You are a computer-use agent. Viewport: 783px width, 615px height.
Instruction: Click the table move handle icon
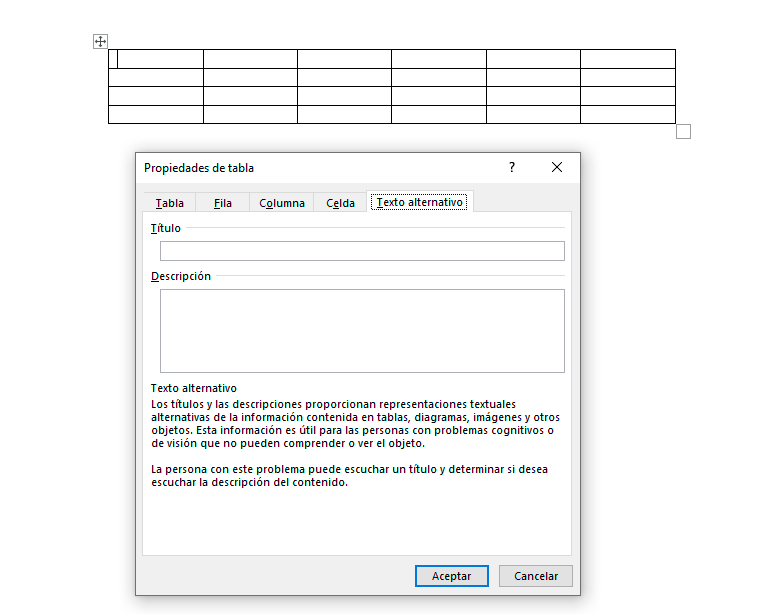[x=100, y=41]
